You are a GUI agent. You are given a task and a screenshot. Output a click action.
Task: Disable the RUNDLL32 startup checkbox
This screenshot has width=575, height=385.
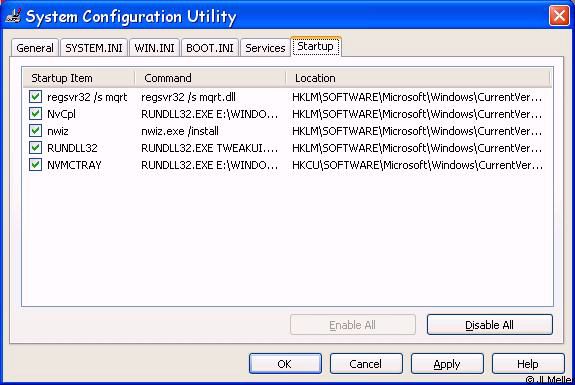36,148
